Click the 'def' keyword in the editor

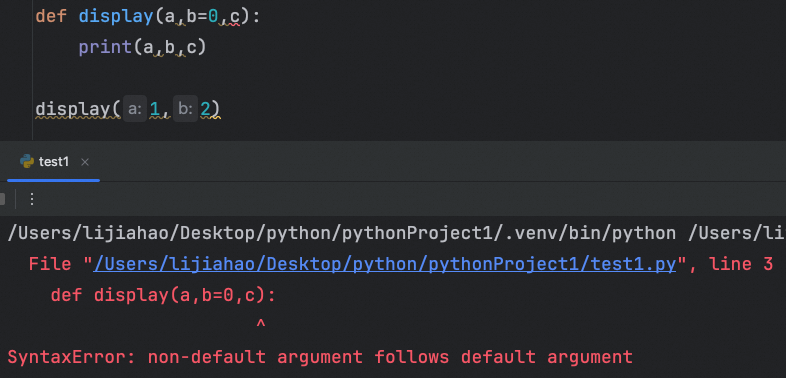click(x=51, y=17)
